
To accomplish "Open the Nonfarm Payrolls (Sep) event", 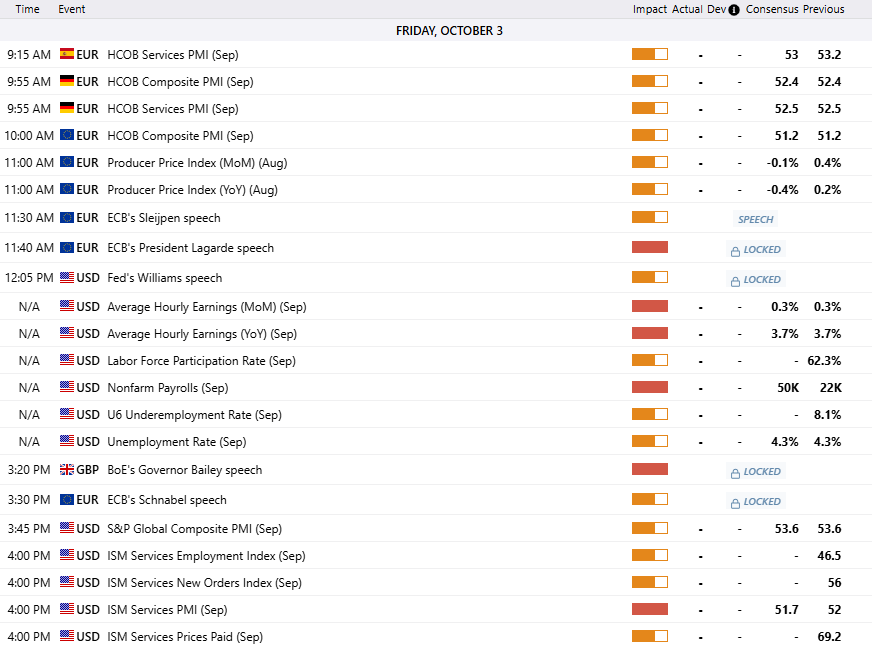I will coord(167,388).
